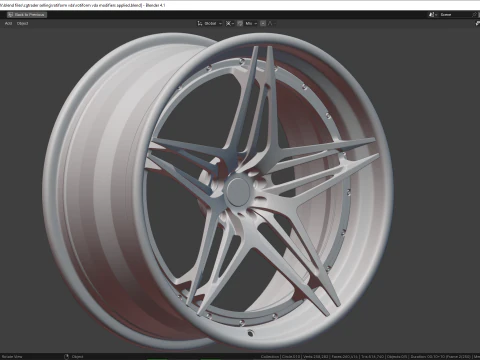Click the Tris count in status bar
480x360 pixels.
(x=373, y=357)
